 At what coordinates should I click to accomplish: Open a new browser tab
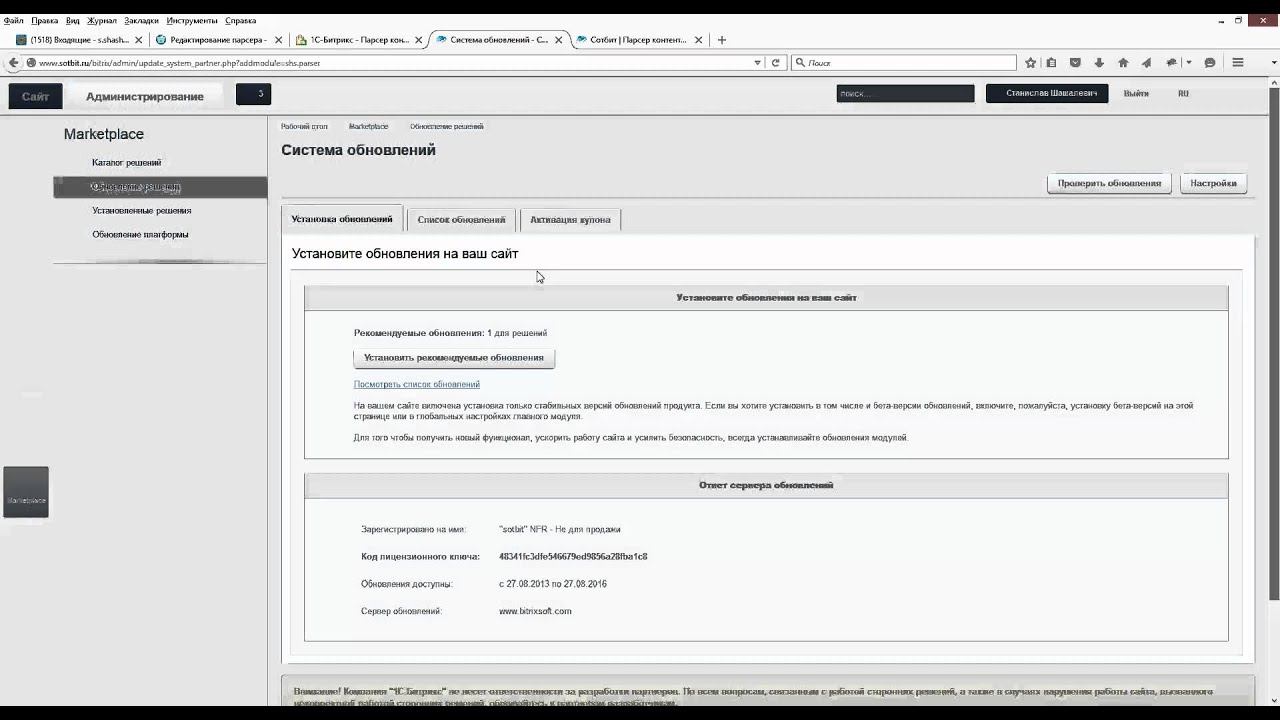[x=722, y=40]
